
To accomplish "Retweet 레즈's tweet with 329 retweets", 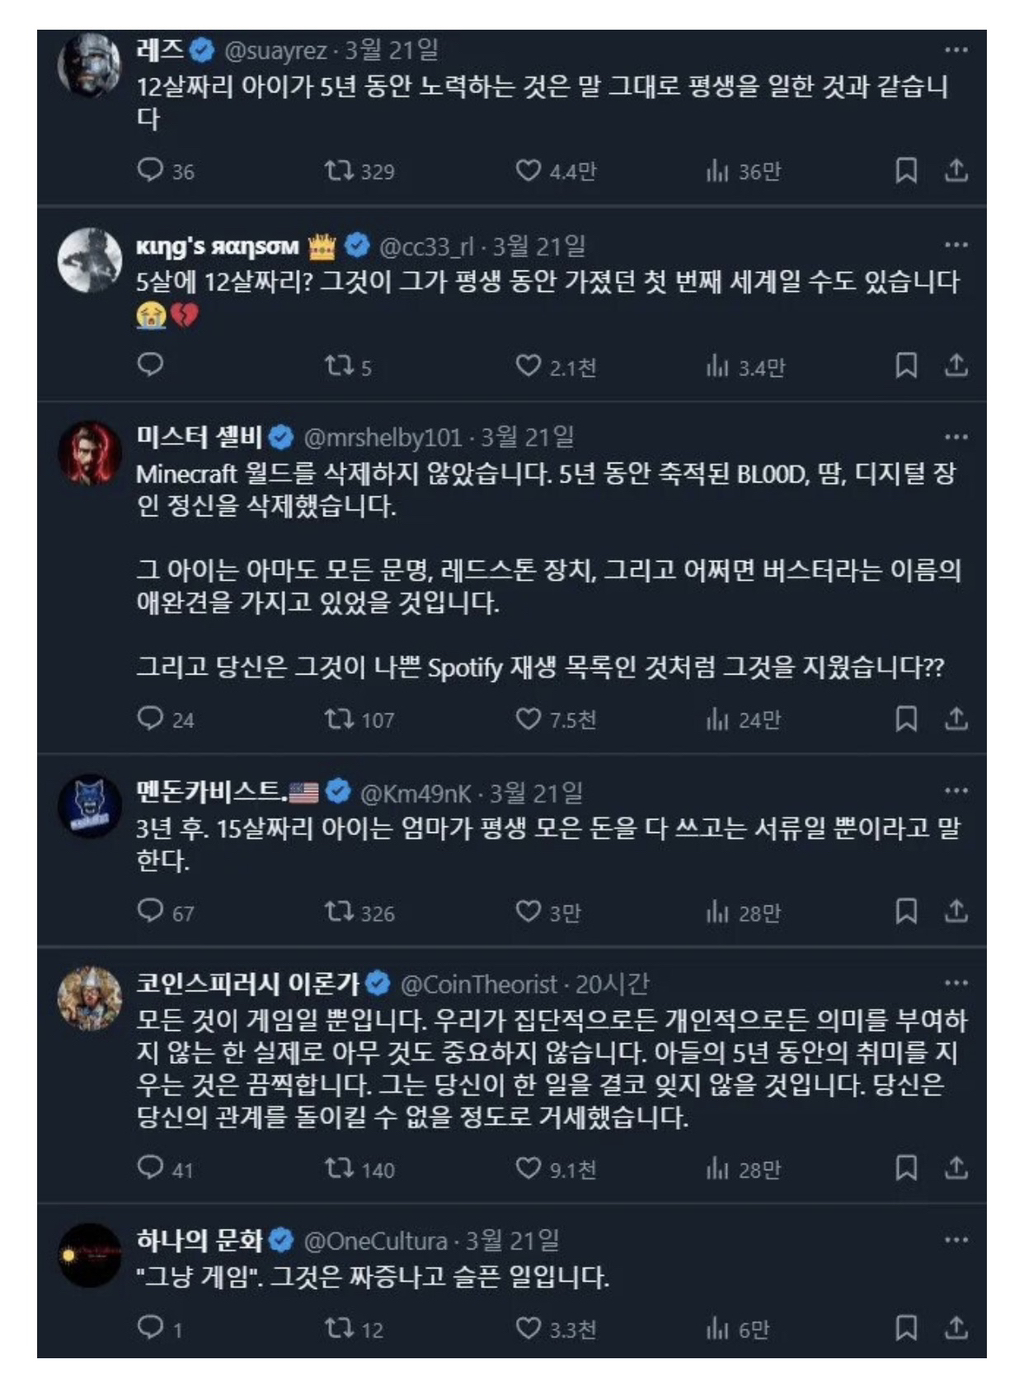I will pos(339,170).
